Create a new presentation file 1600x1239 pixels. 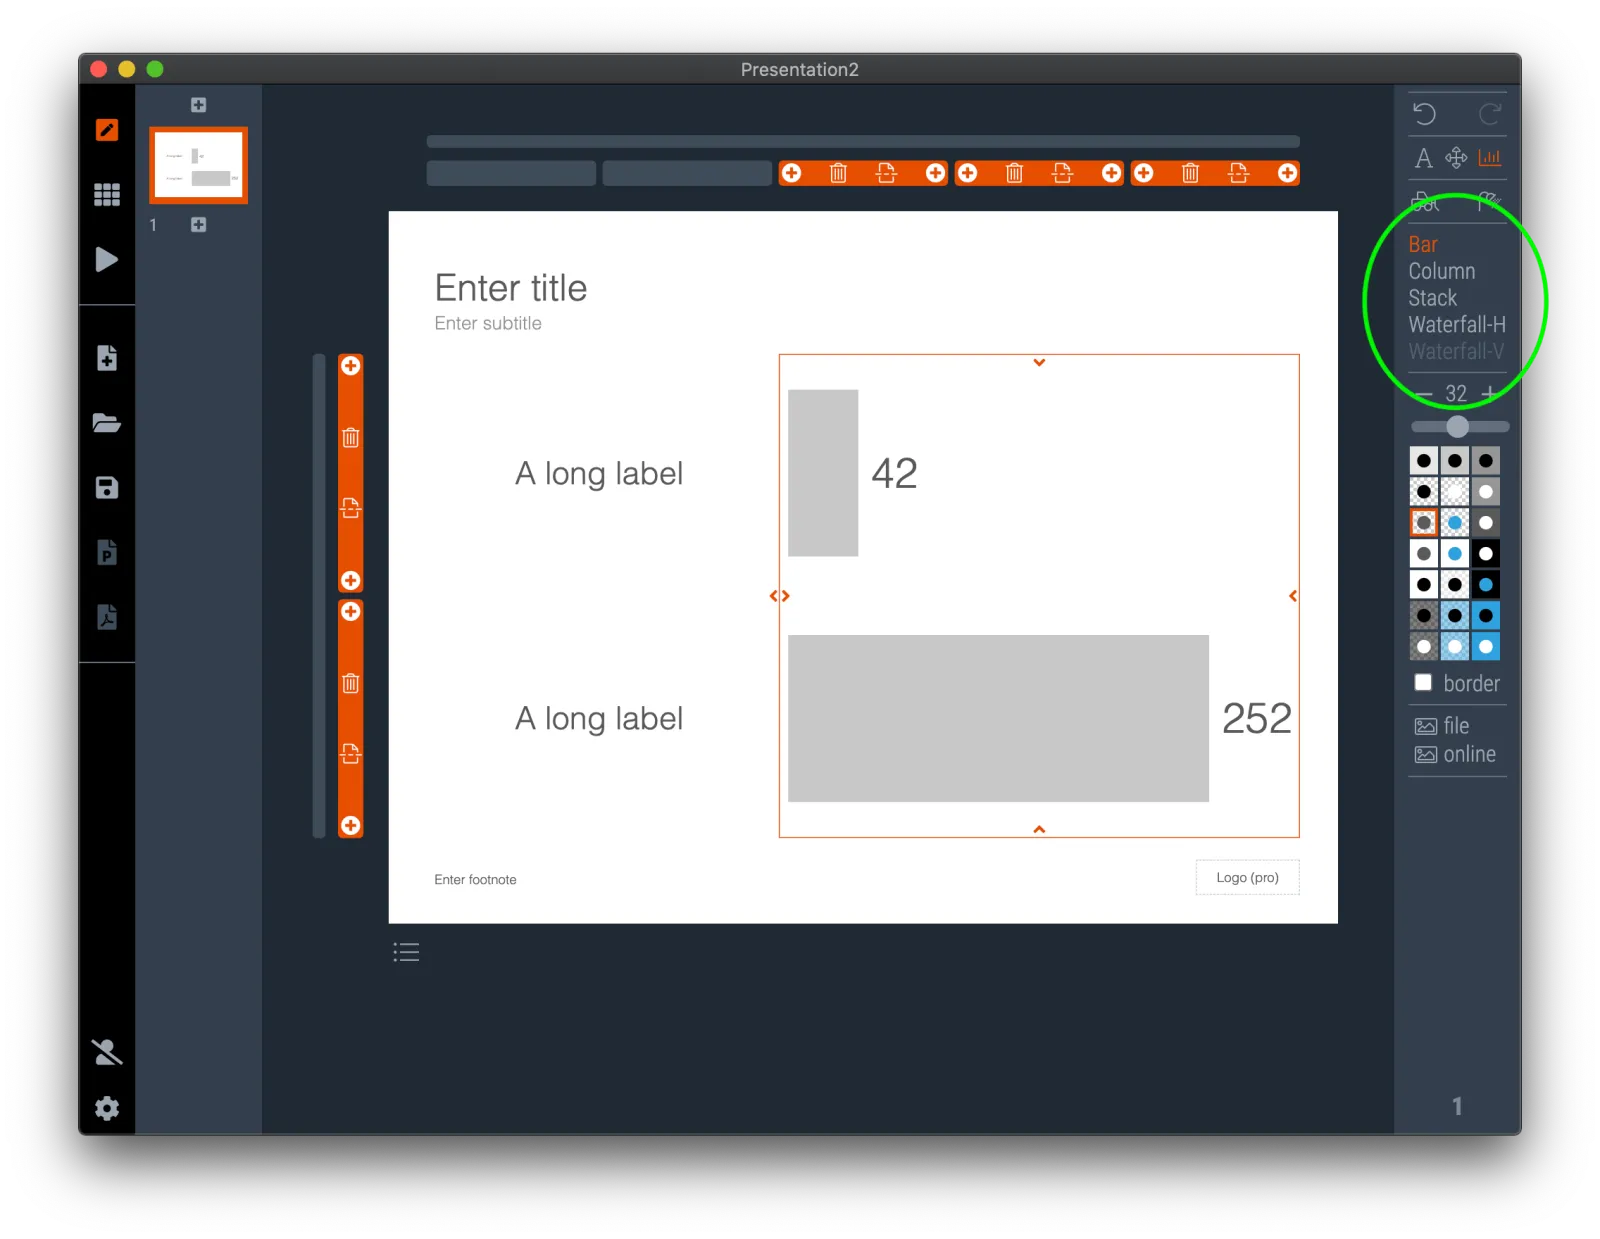(x=106, y=358)
